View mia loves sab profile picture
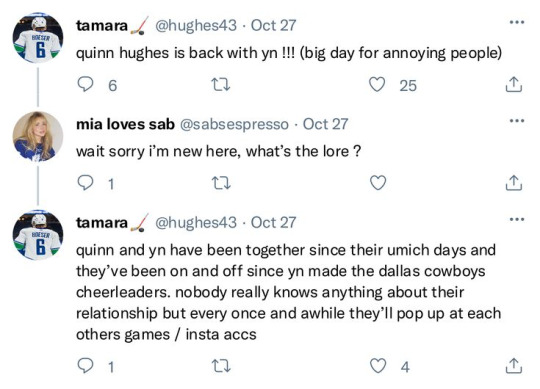 coord(38,136)
